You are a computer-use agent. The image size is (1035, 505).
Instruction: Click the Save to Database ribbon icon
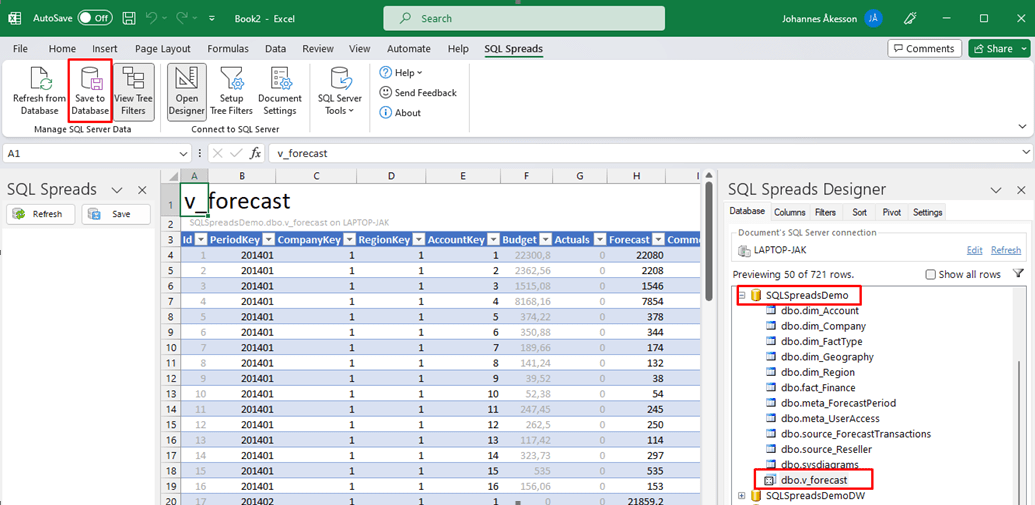(x=90, y=80)
